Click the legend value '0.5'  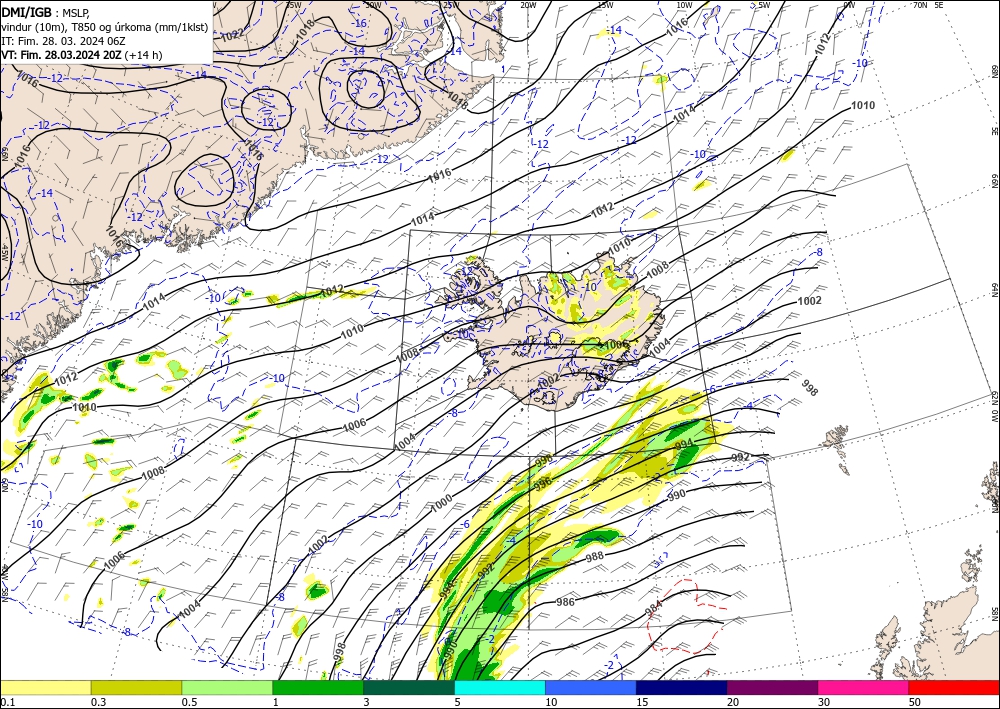click(x=188, y=702)
